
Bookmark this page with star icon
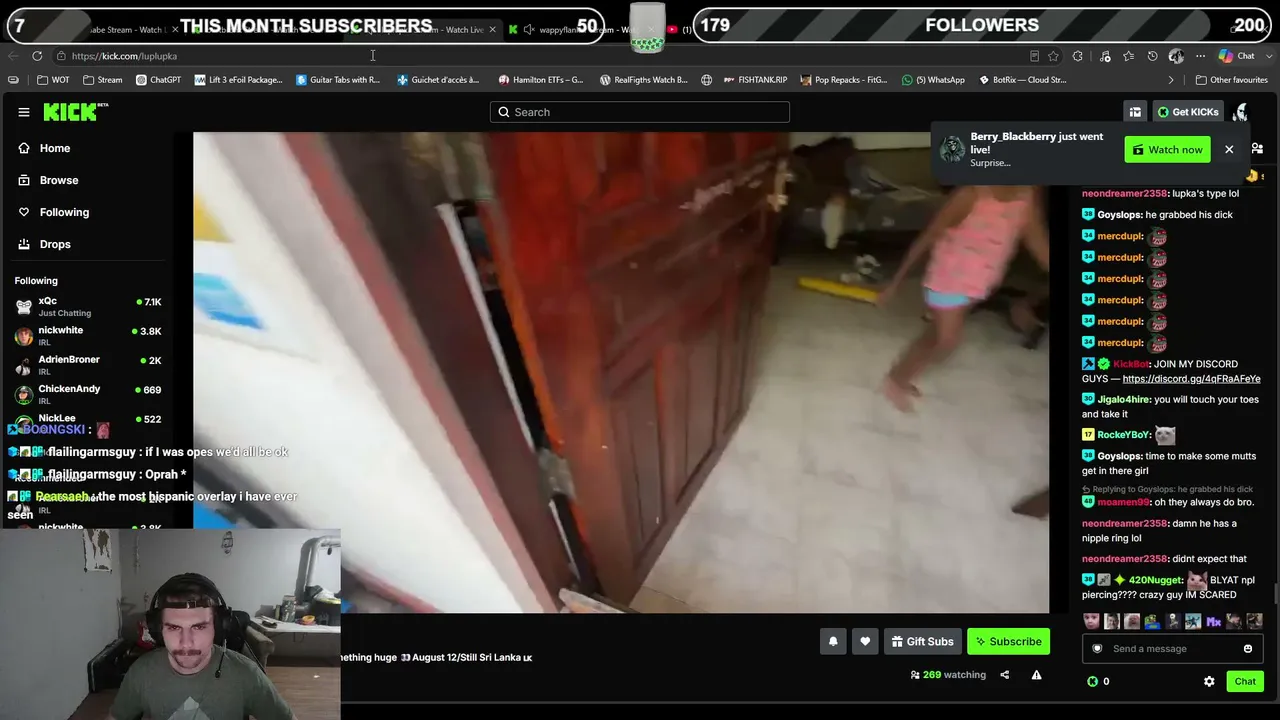pyautogui.click(x=1053, y=56)
